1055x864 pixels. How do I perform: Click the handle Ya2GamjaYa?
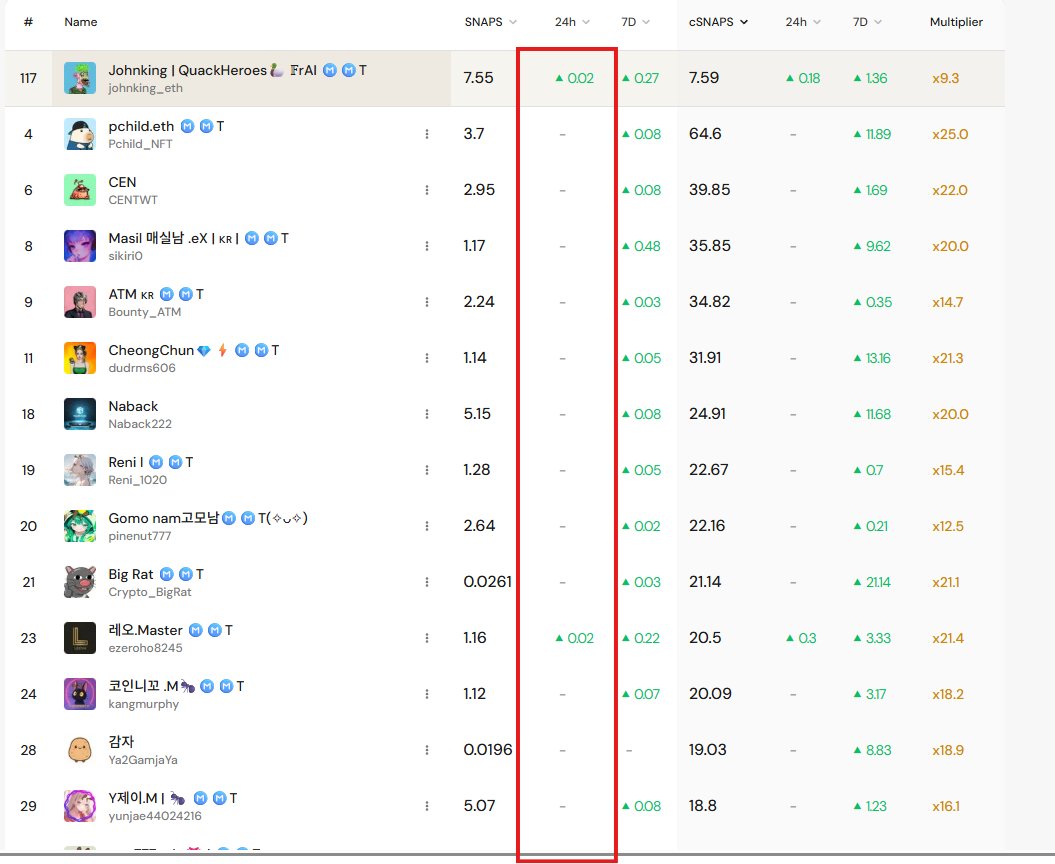tap(143, 760)
